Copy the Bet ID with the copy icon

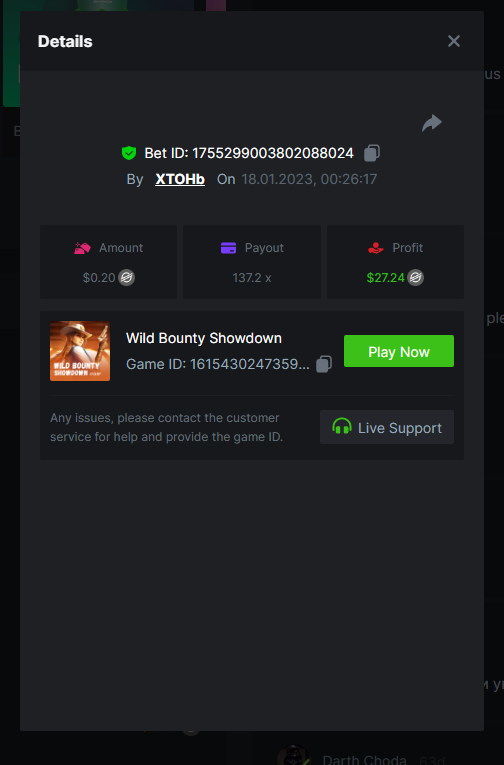pos(372,153)
